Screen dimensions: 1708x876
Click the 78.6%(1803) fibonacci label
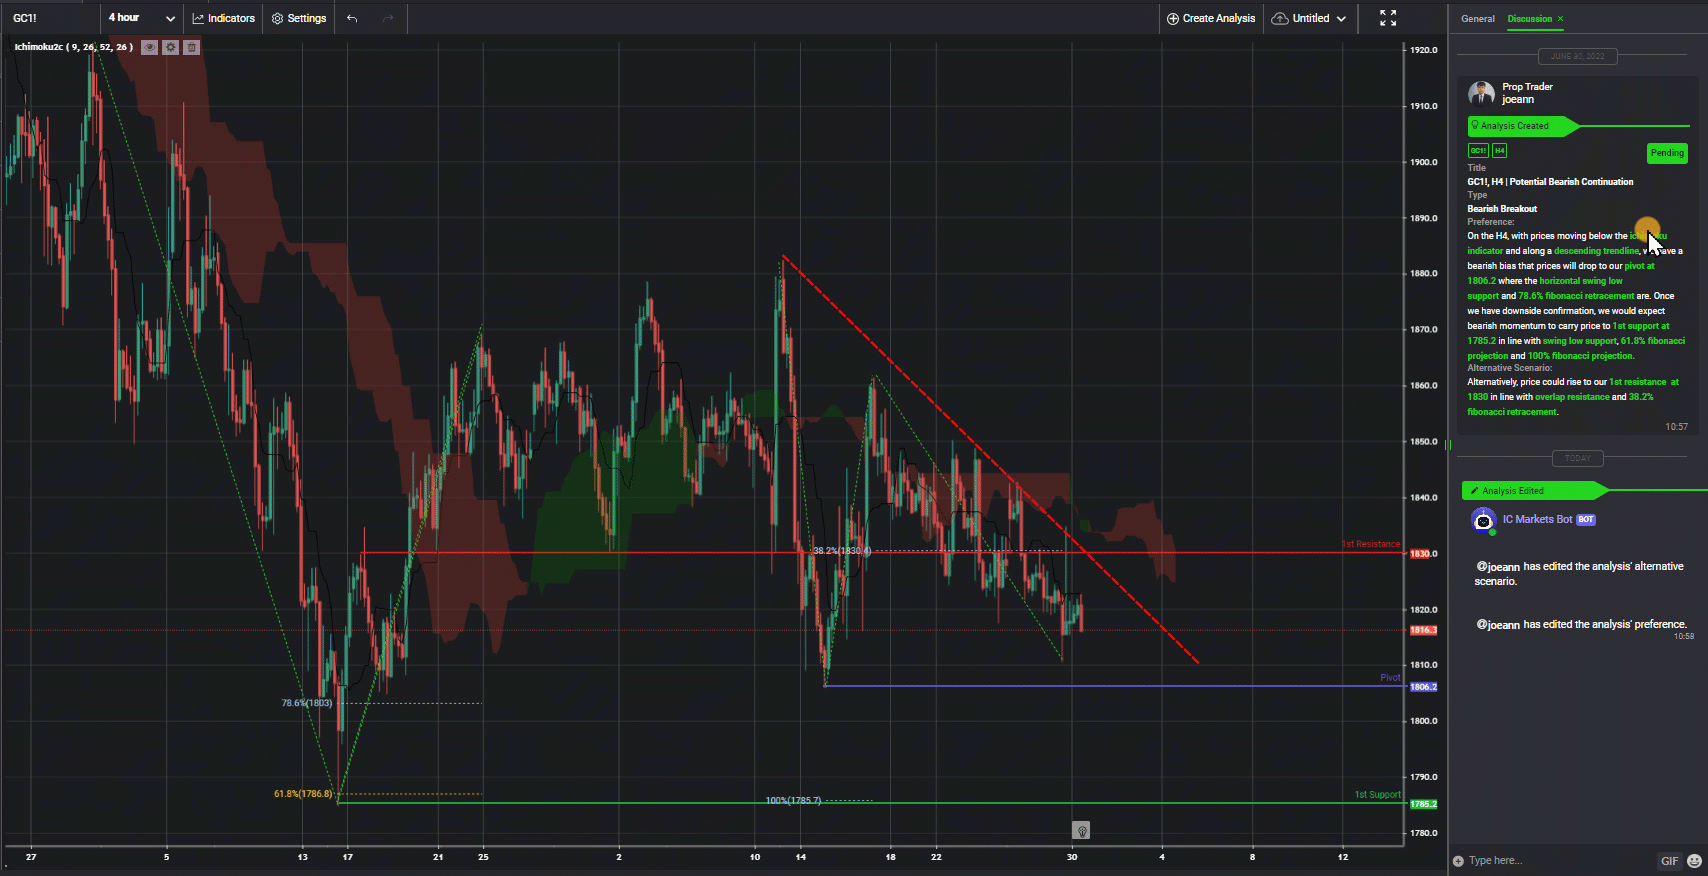point(306,703)
